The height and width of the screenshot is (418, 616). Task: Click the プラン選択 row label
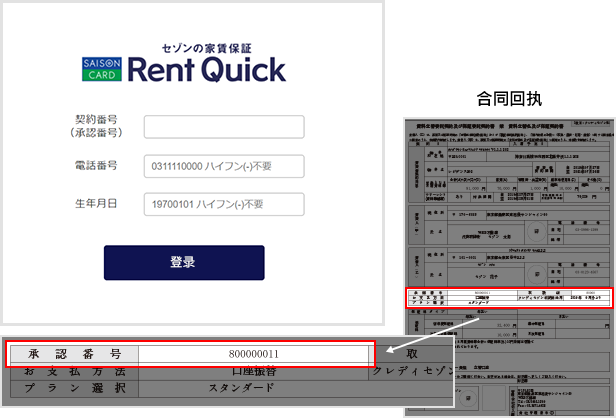74,388
